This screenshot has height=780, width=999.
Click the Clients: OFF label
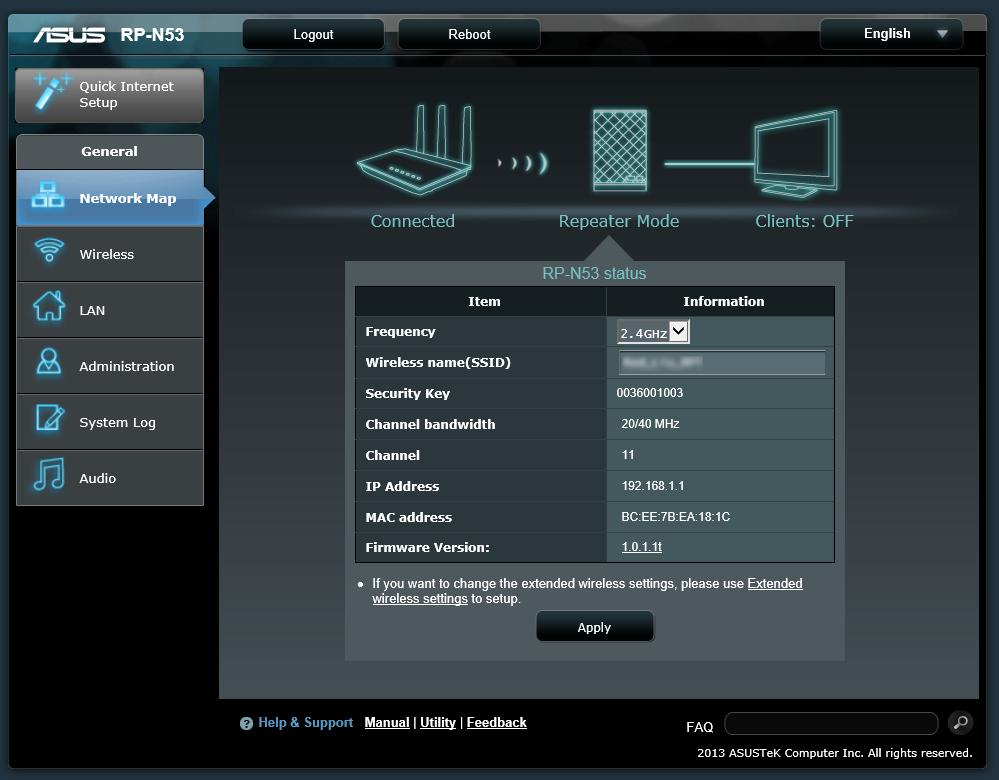point(804,221)
